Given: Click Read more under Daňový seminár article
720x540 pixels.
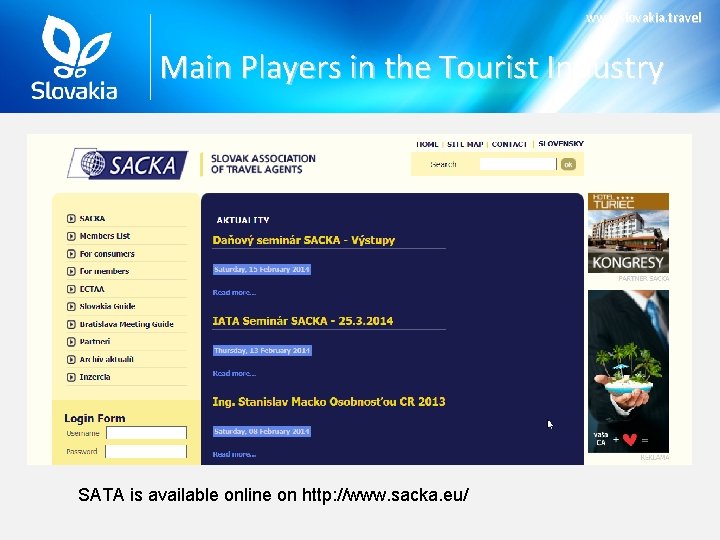Looking at the screenshot, I should (234, 292).
